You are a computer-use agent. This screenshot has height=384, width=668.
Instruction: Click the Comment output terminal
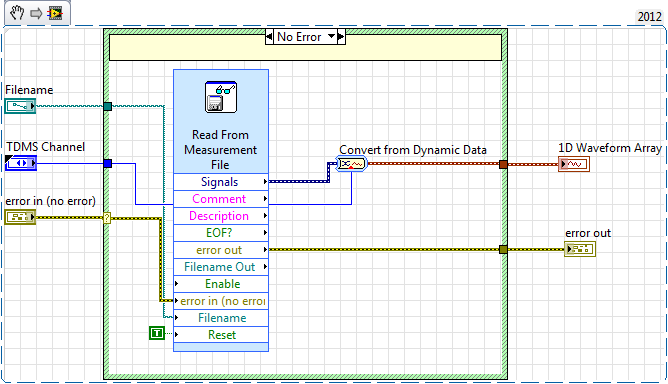221,199
